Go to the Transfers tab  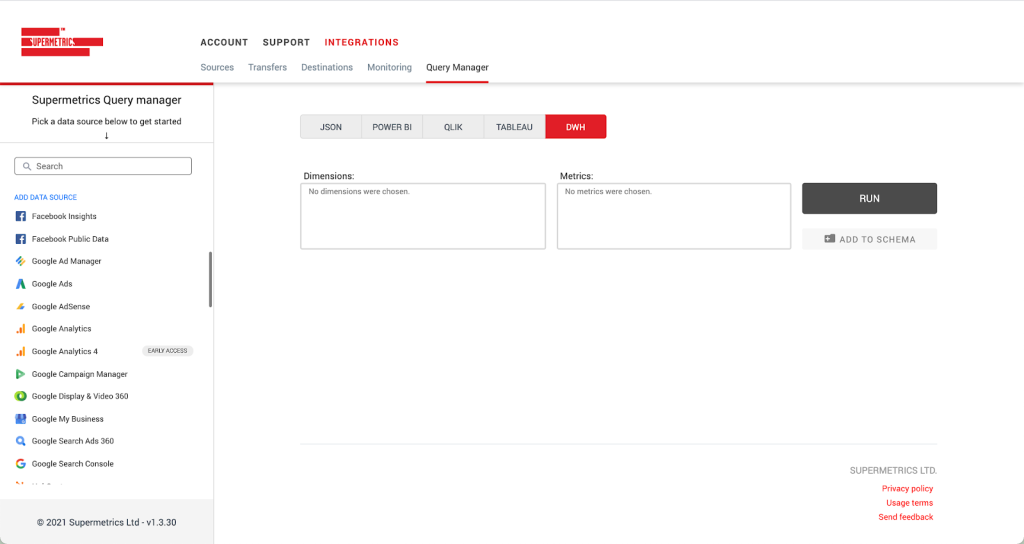coord(267,68)
